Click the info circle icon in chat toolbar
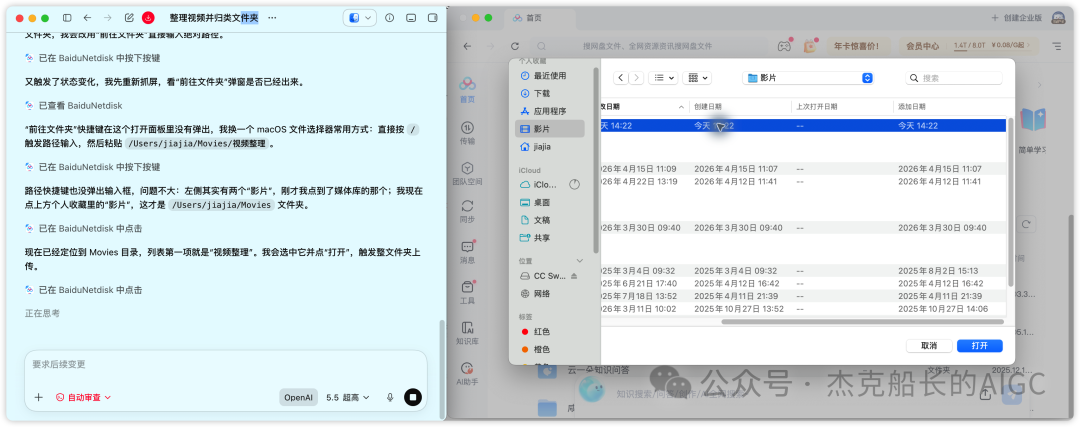This screenshot has width=1080, height=427. 389,18
